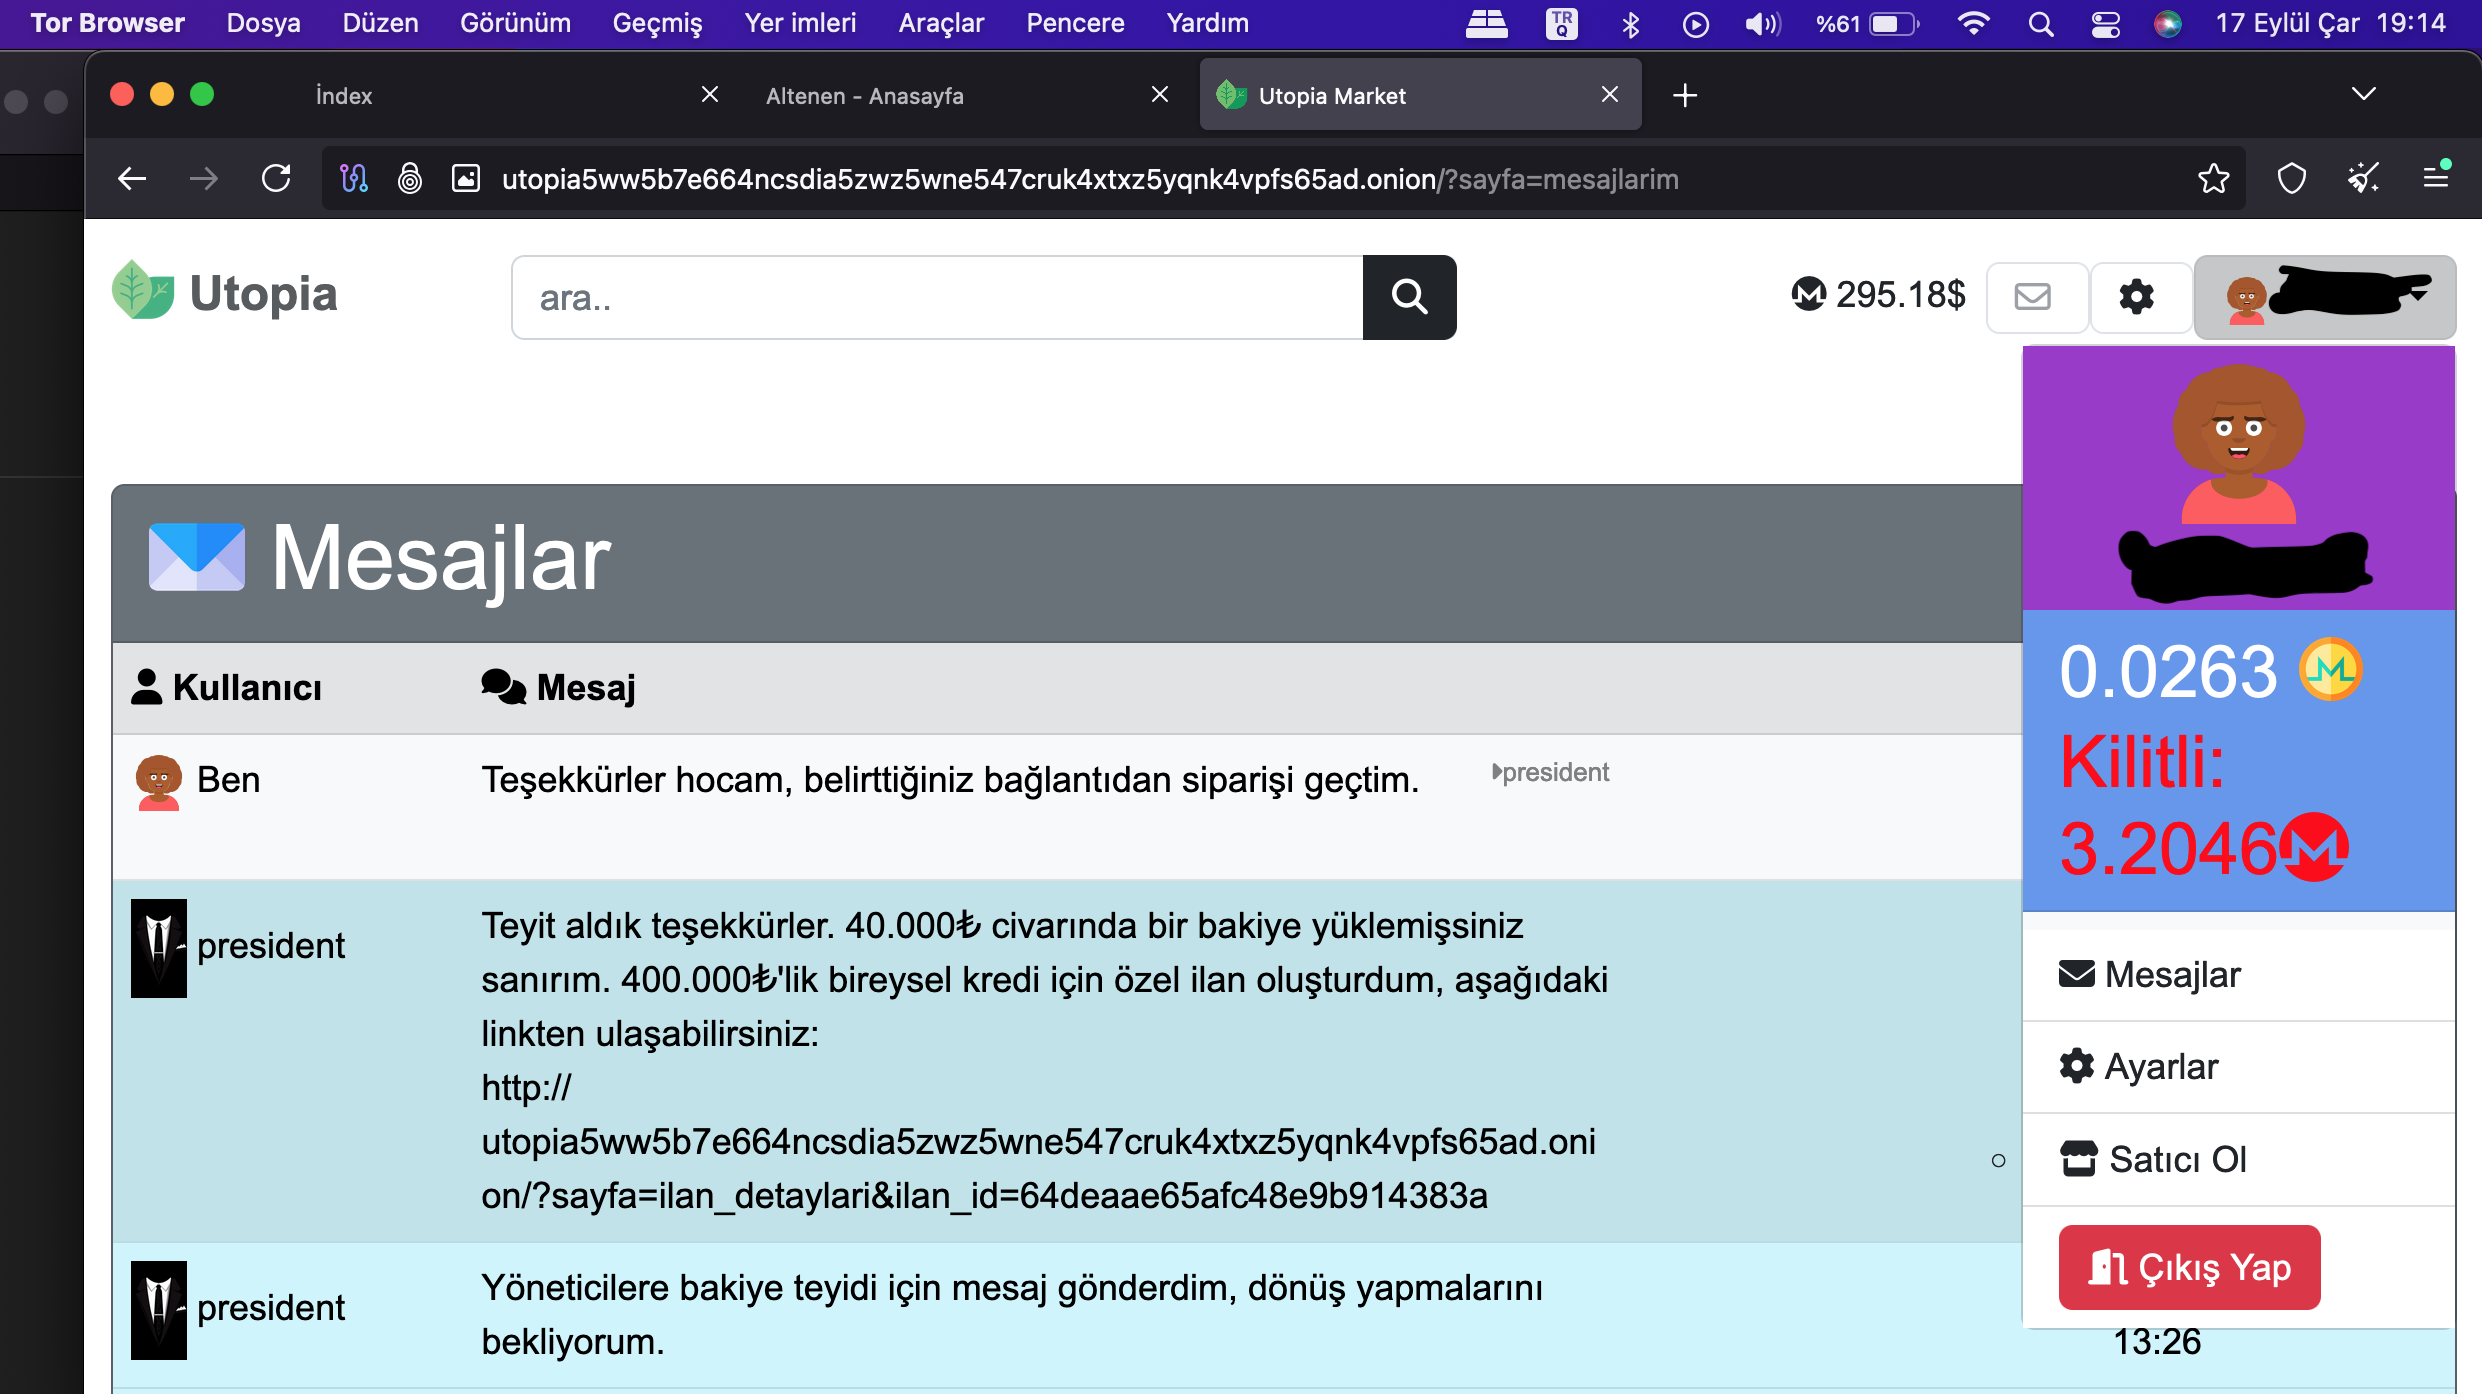The width and height of the screenshot is (2482, 1394).
Task: Expand the president reply marker
Action: click(x=1550, y=772)
